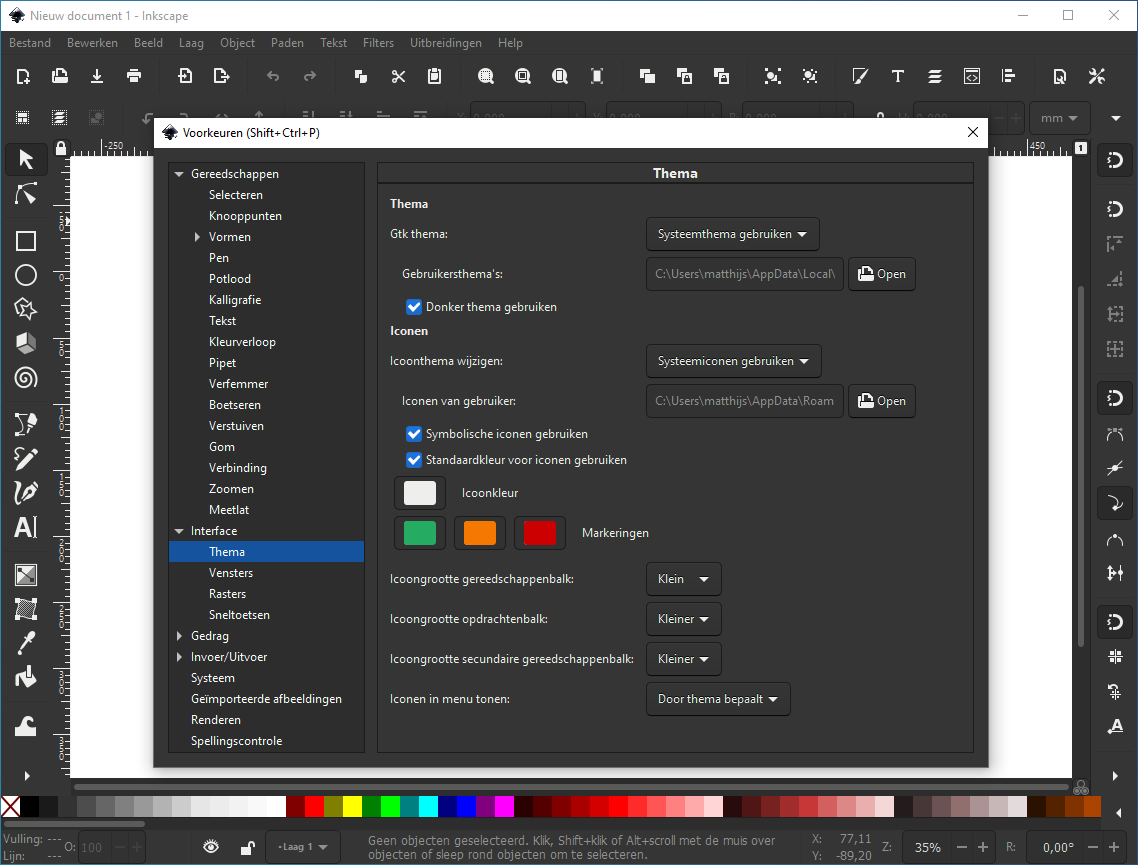The width and height of the screenshot is (1138, 865).
Task: Select Sneltoetsen in the preferences tree
Action: [239, 615]
